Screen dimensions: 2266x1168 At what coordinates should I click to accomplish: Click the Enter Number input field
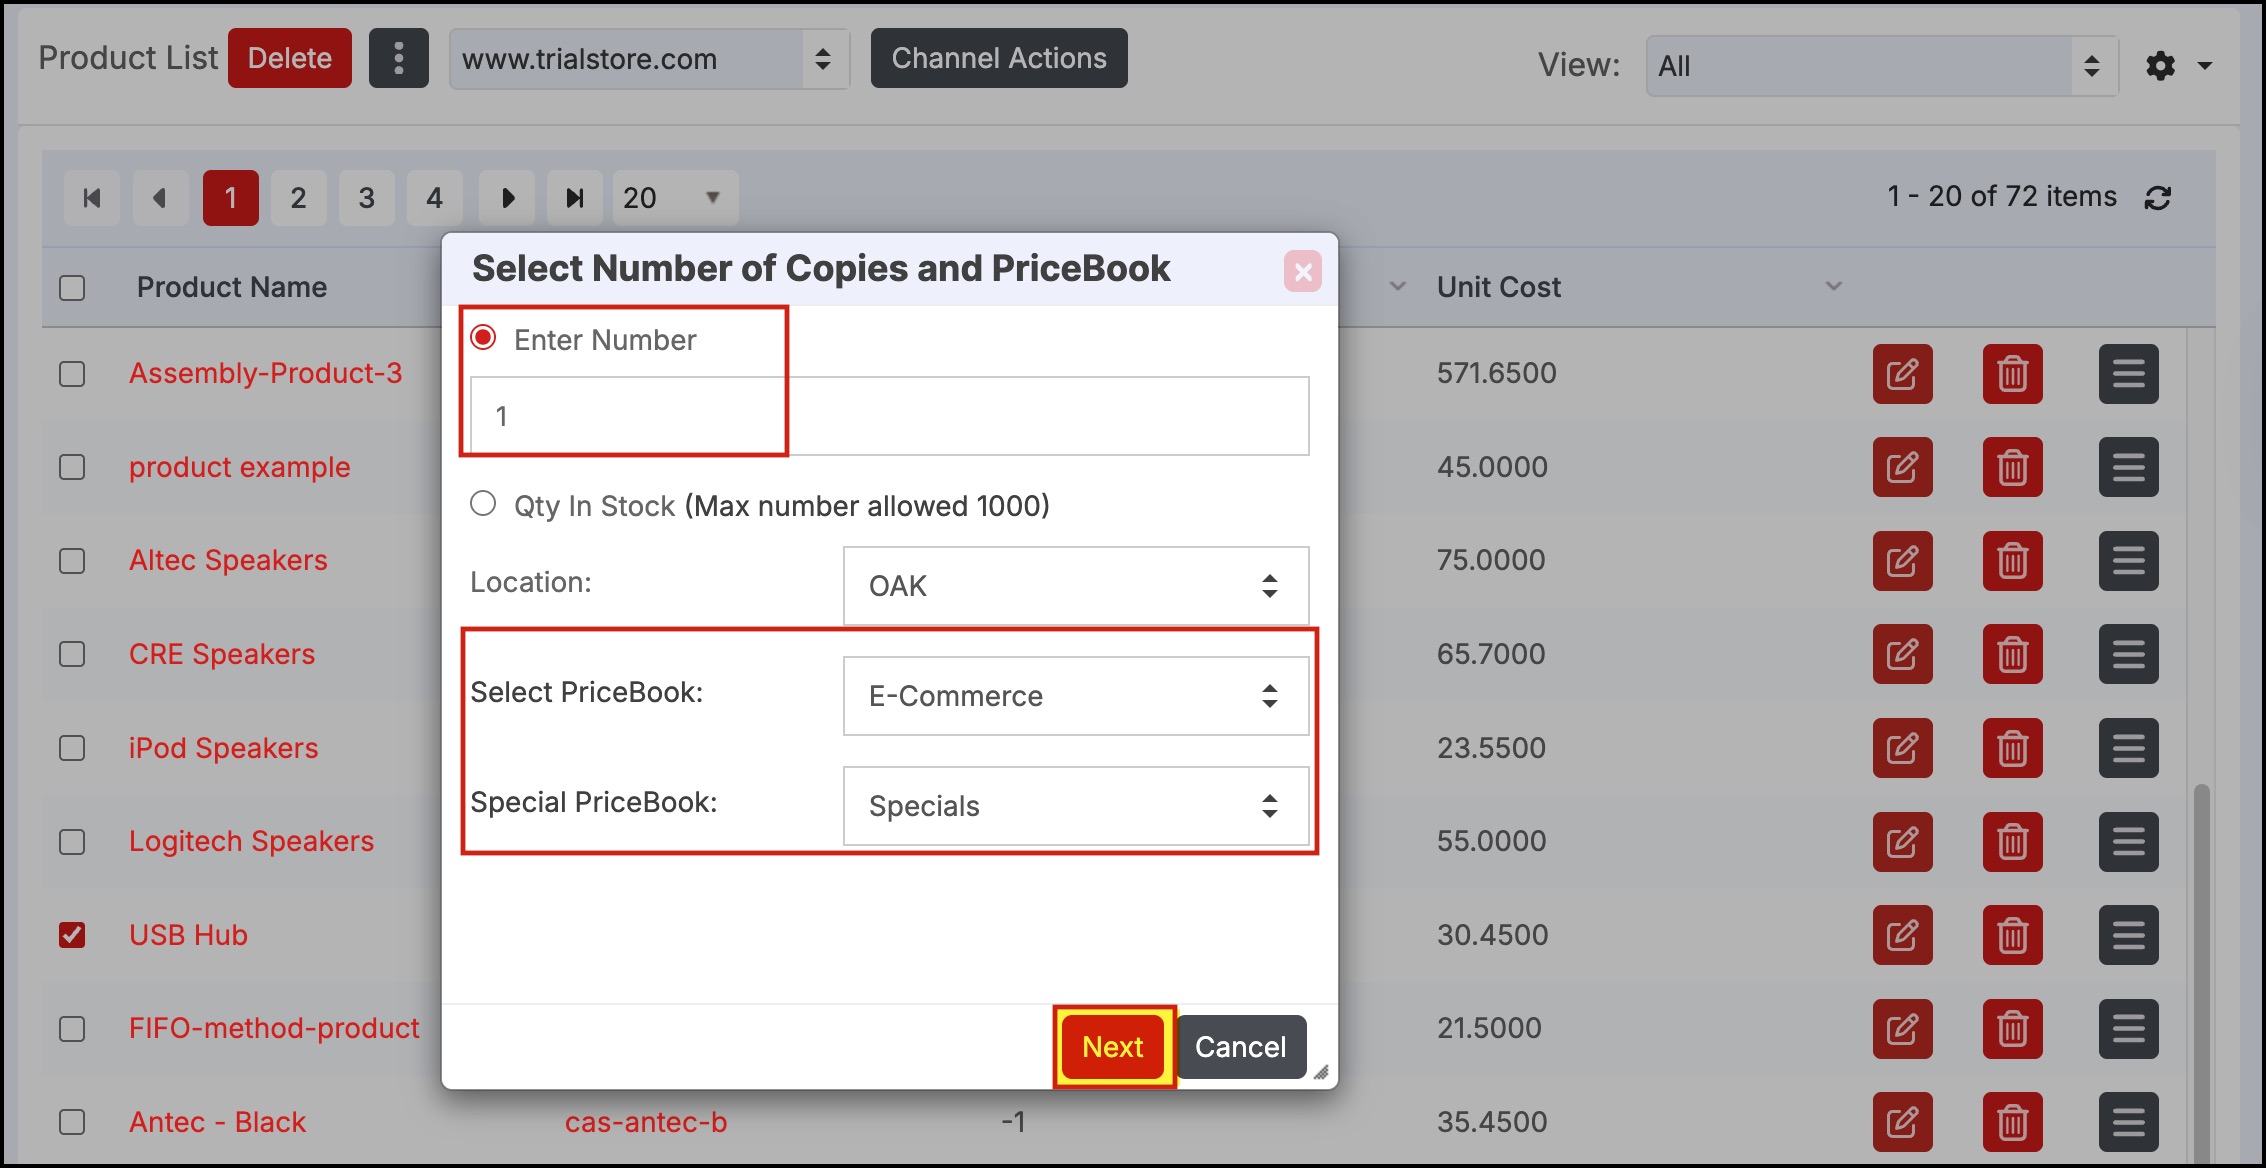coord(888,416)
